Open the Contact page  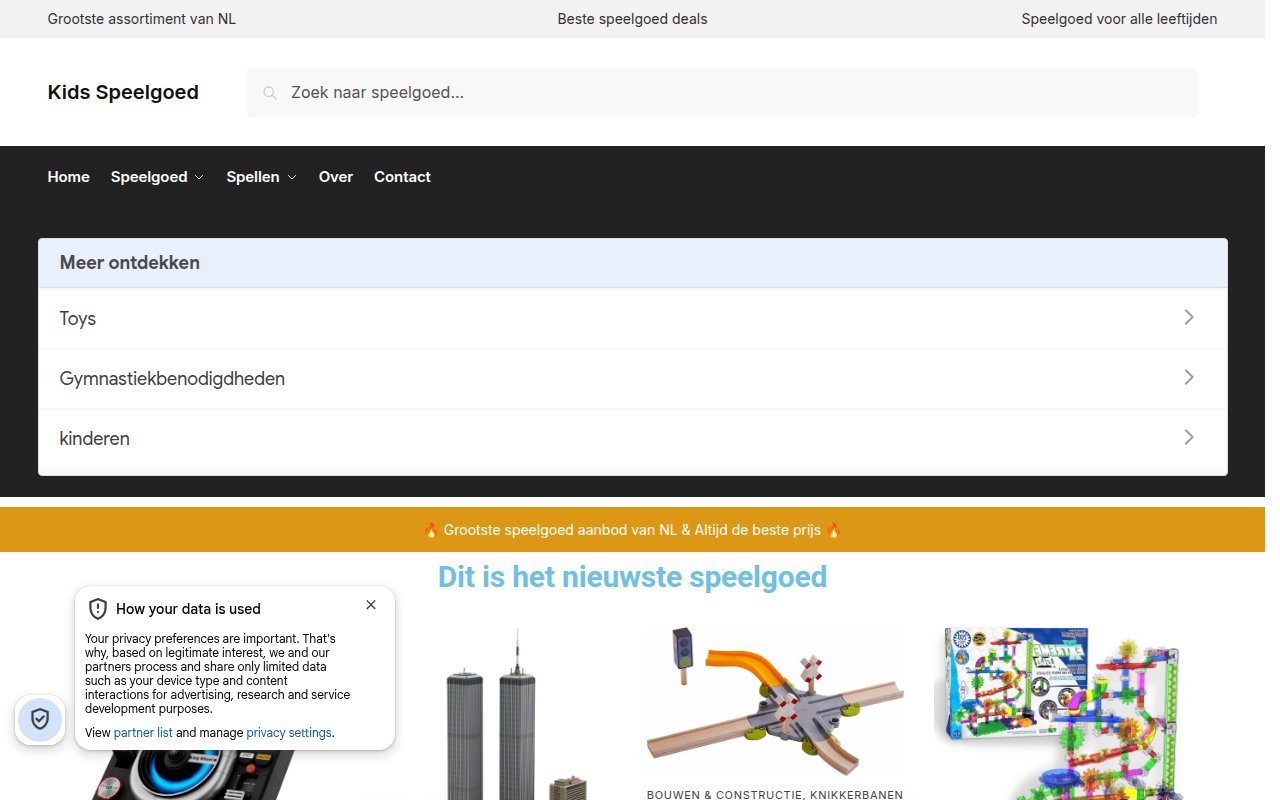(x=402, y=177)
